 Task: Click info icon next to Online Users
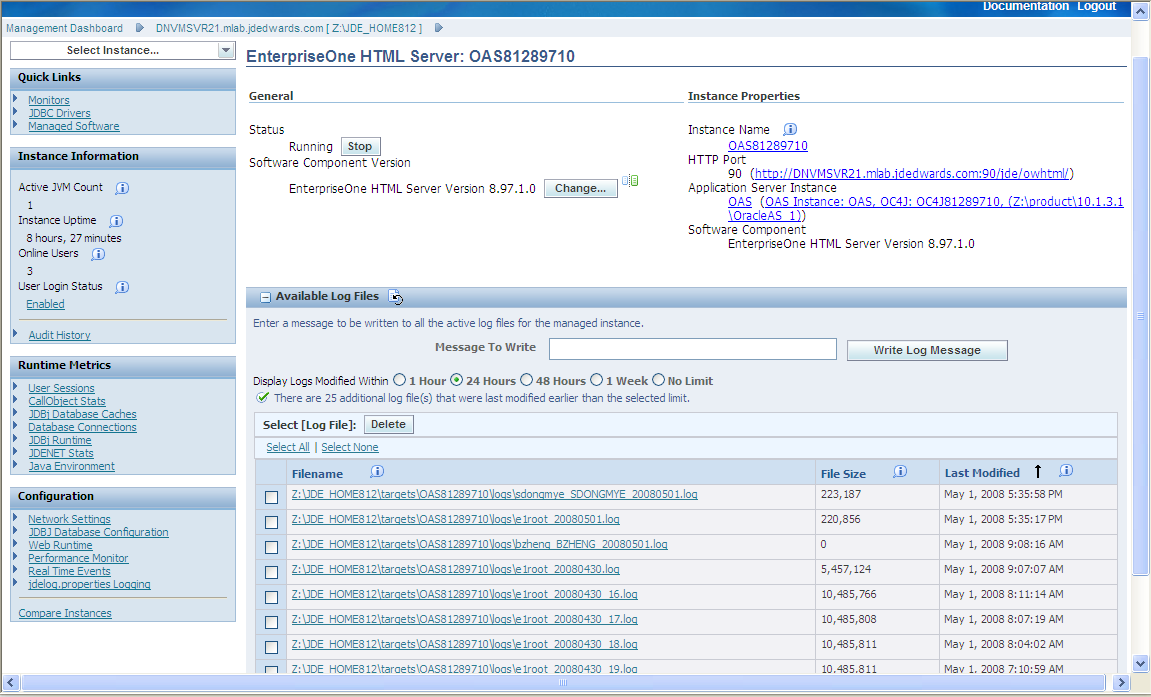(x=98, y=254)
